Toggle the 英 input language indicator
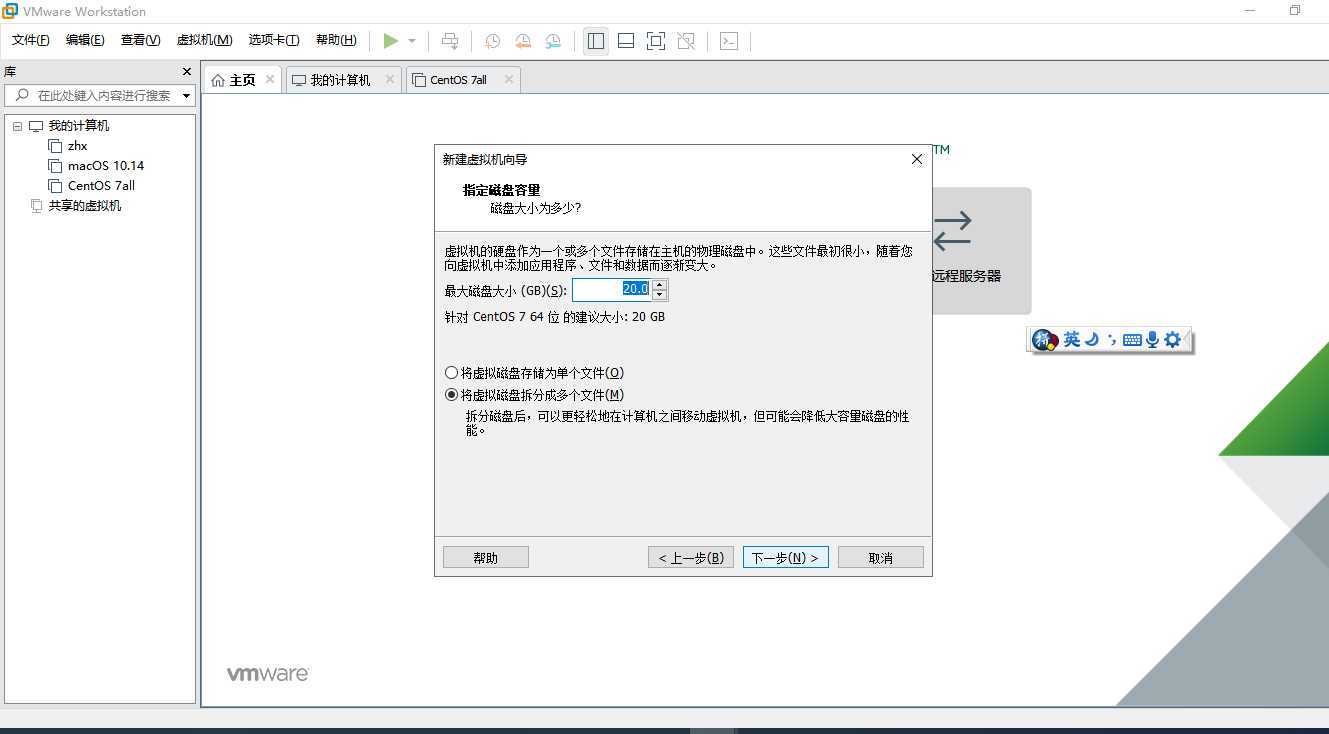 (x=1072, y=340)
